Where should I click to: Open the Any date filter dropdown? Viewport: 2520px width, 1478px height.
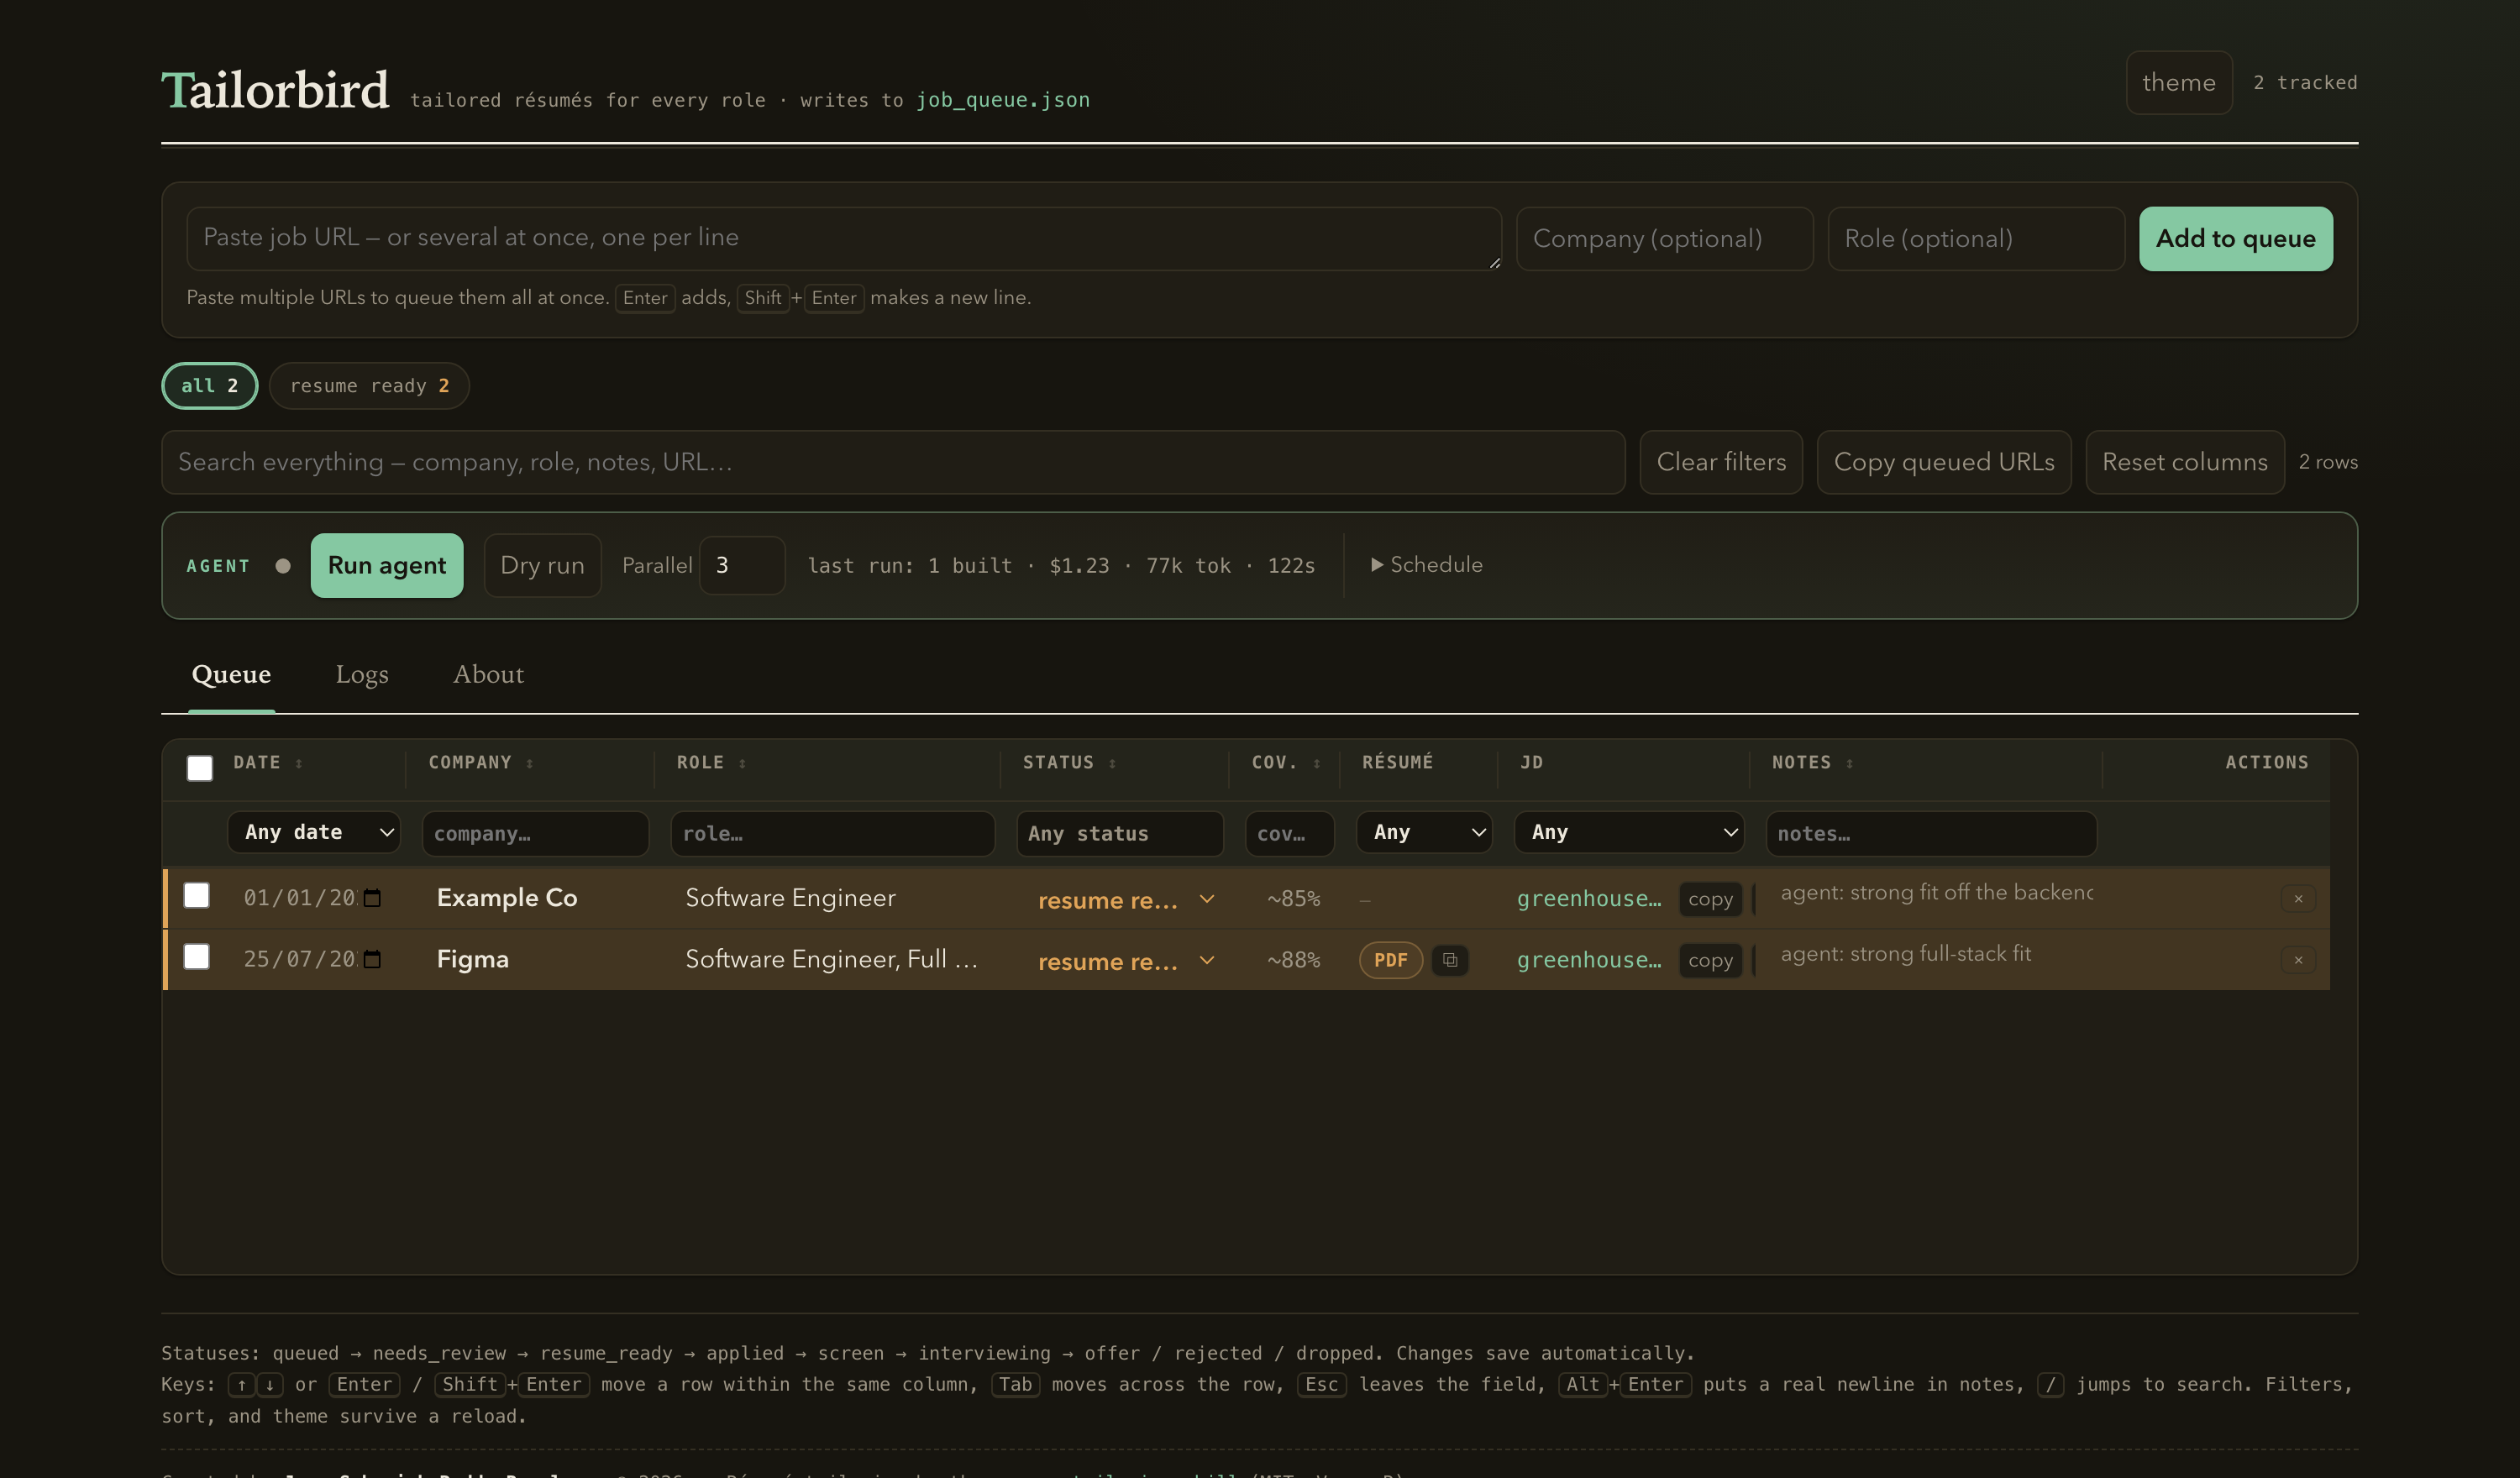click(x=314, y=832)
